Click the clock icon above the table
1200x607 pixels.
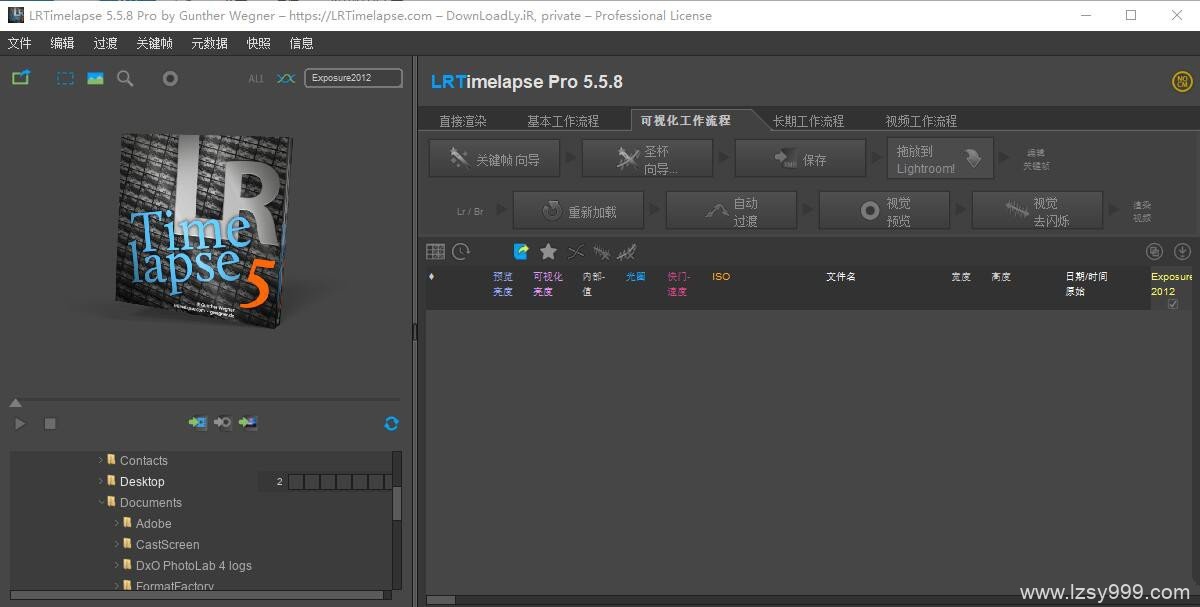[x=461, y=252]
